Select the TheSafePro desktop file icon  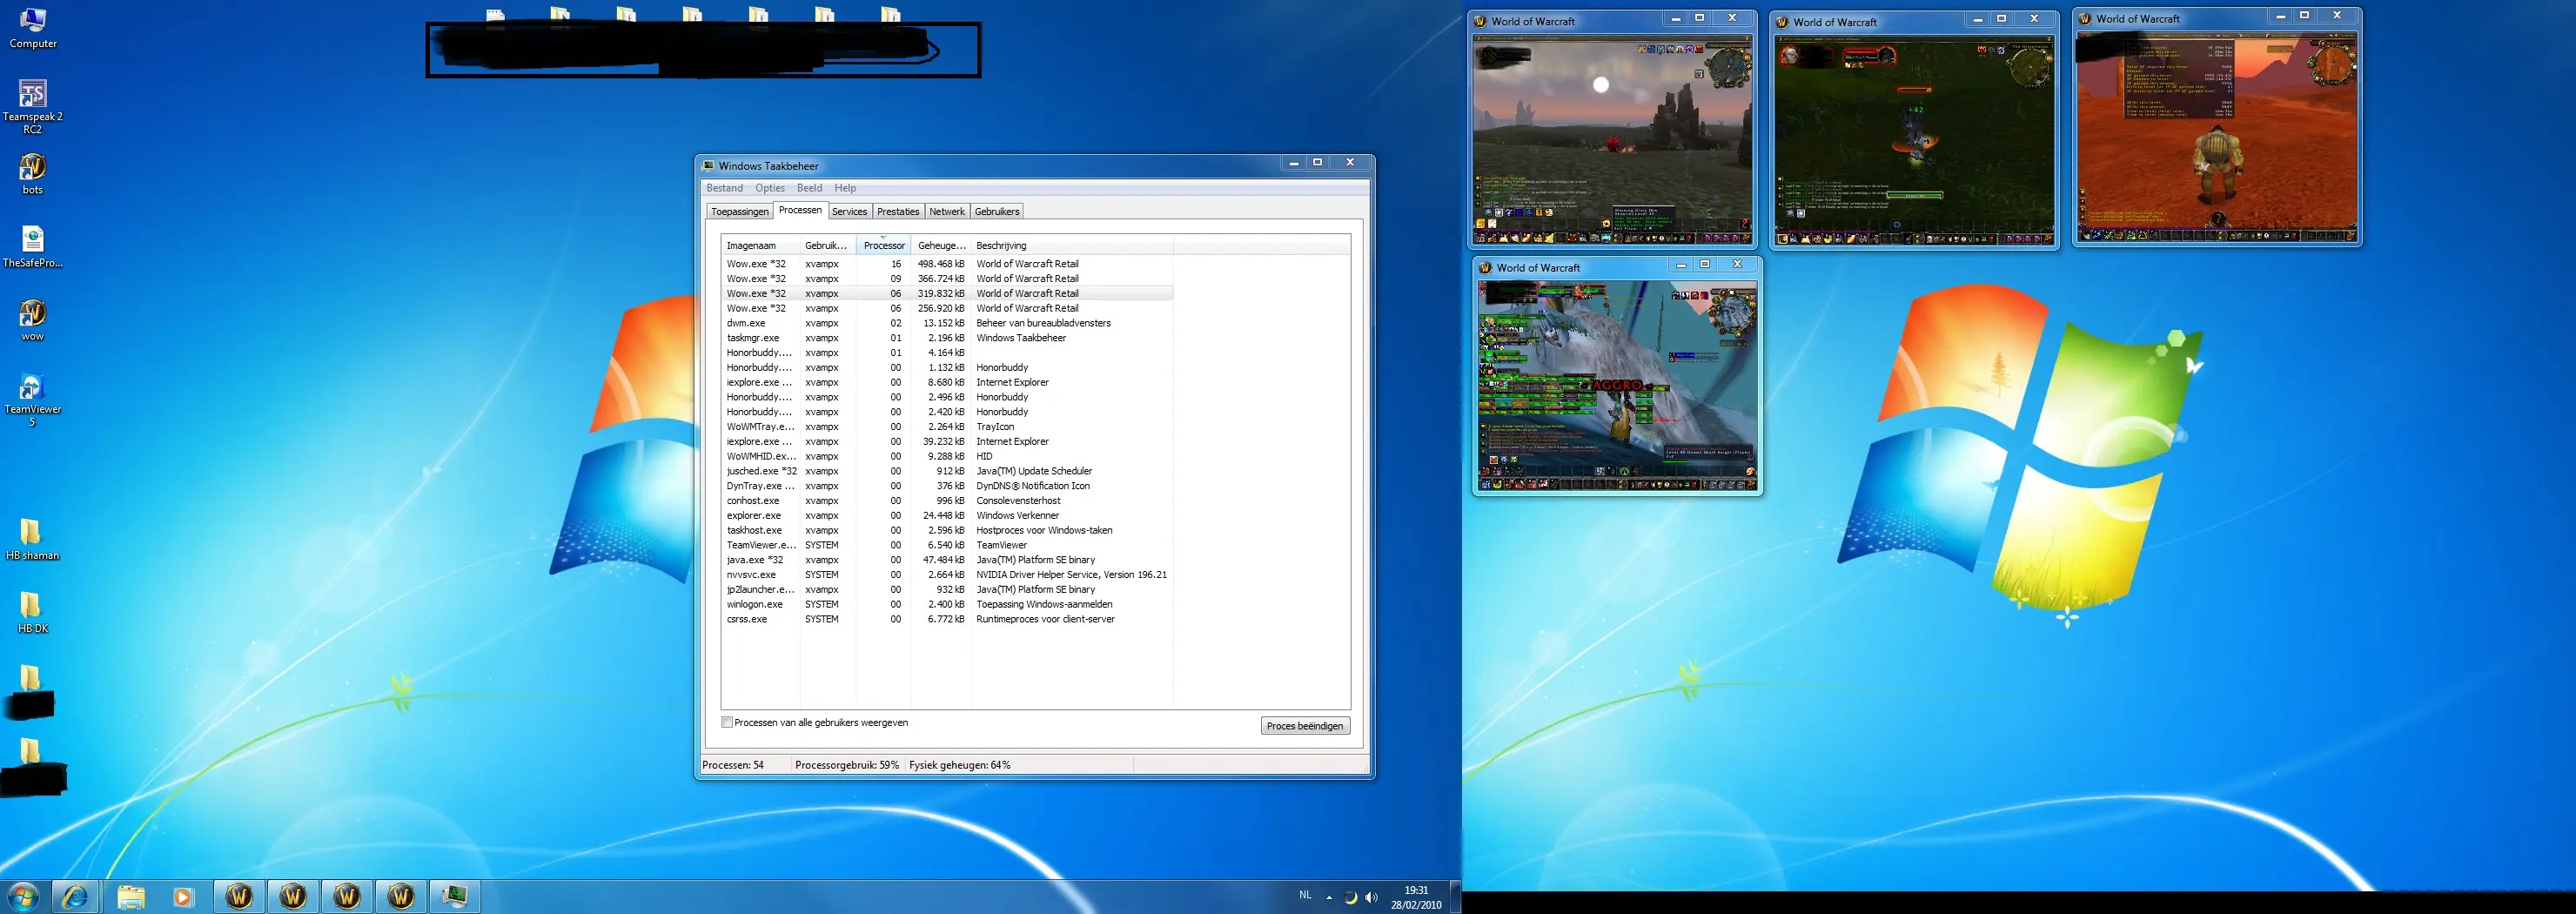(x=33, y=247)
